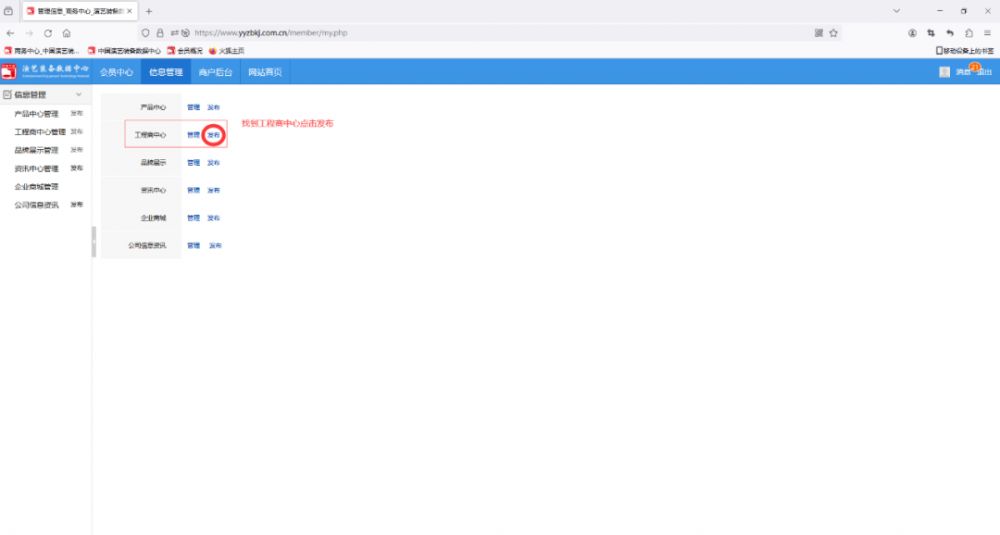This screenshot has height=535, width=1000.
Task: Click the browser reload icon
Action: (47, 33)
